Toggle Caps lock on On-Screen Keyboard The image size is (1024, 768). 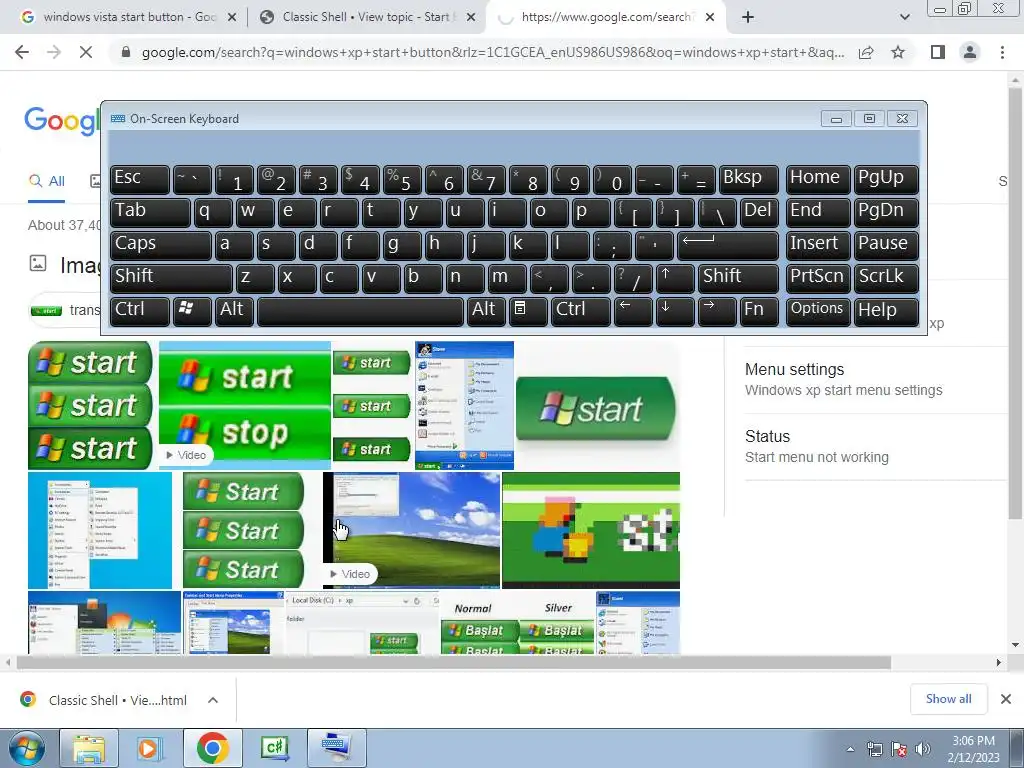[x=161, y=245]
